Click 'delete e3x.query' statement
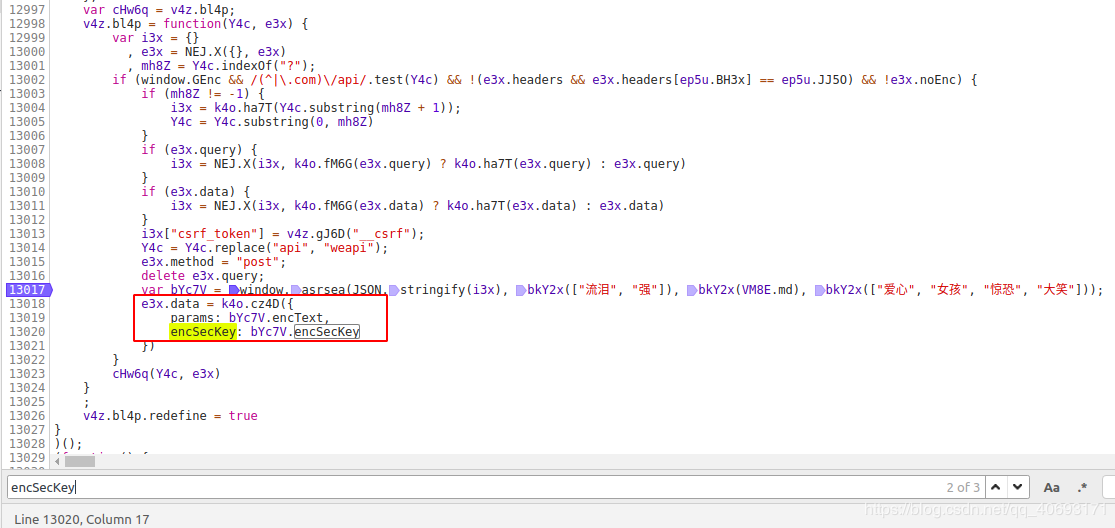This screenshot has width=1115, height=528. tap(203, 276)
